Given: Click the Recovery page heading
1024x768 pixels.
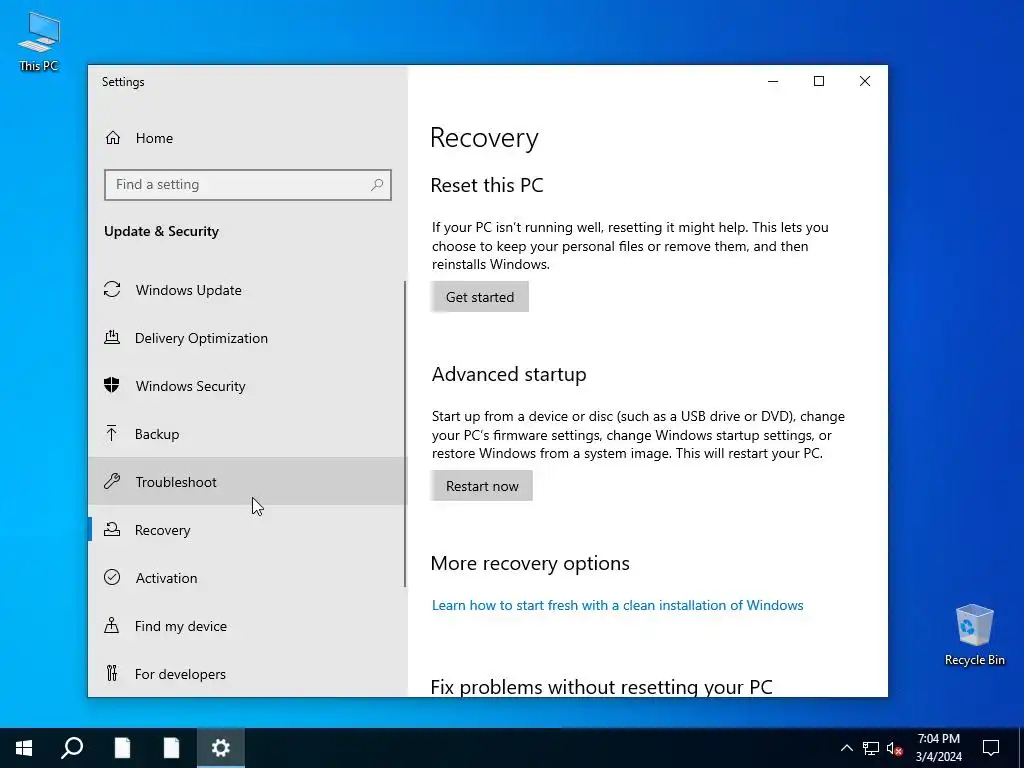Looking at the screenshot, I should 484,138.
